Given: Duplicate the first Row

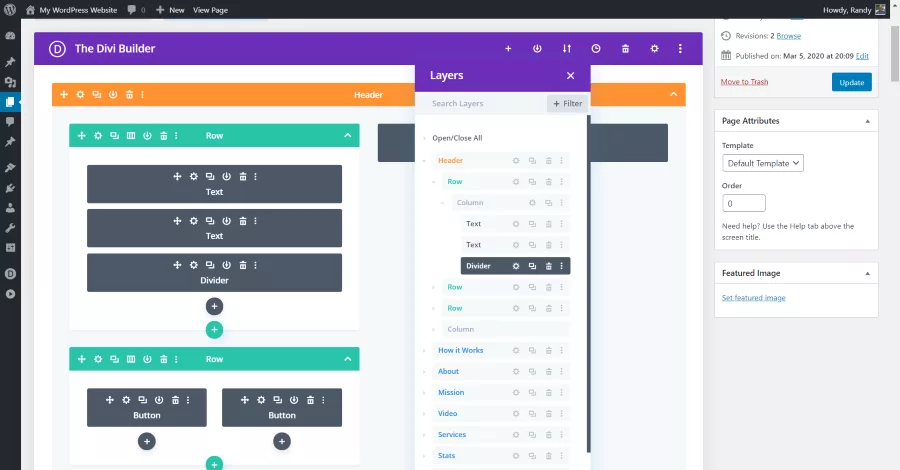Looking at the screenshot, I should coord(114,136).
